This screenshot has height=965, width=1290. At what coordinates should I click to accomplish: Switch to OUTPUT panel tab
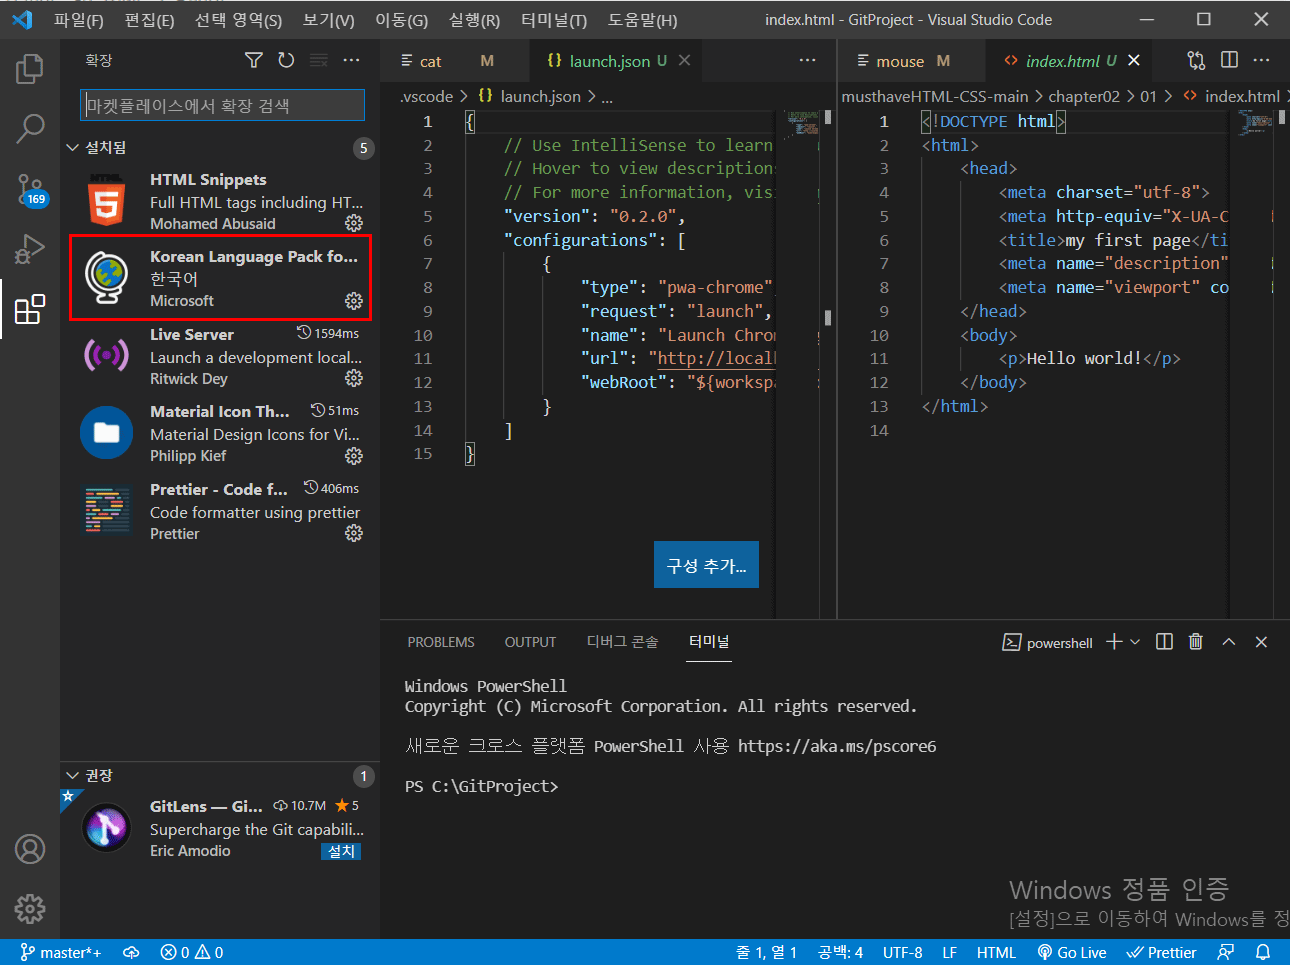[x=530, y=642]
